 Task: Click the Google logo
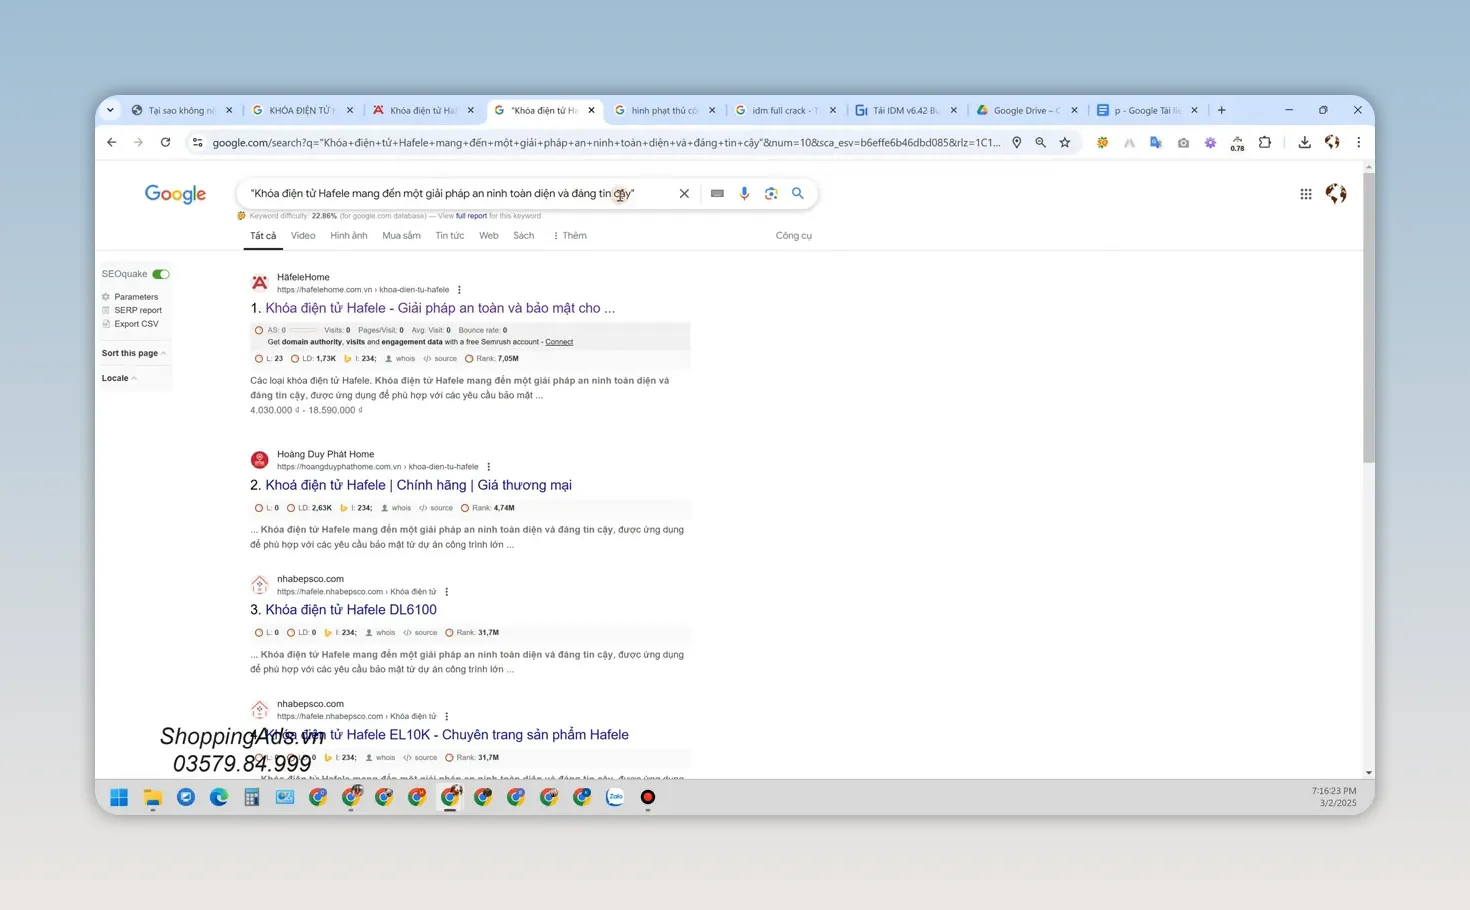click(x=175, y=194)
